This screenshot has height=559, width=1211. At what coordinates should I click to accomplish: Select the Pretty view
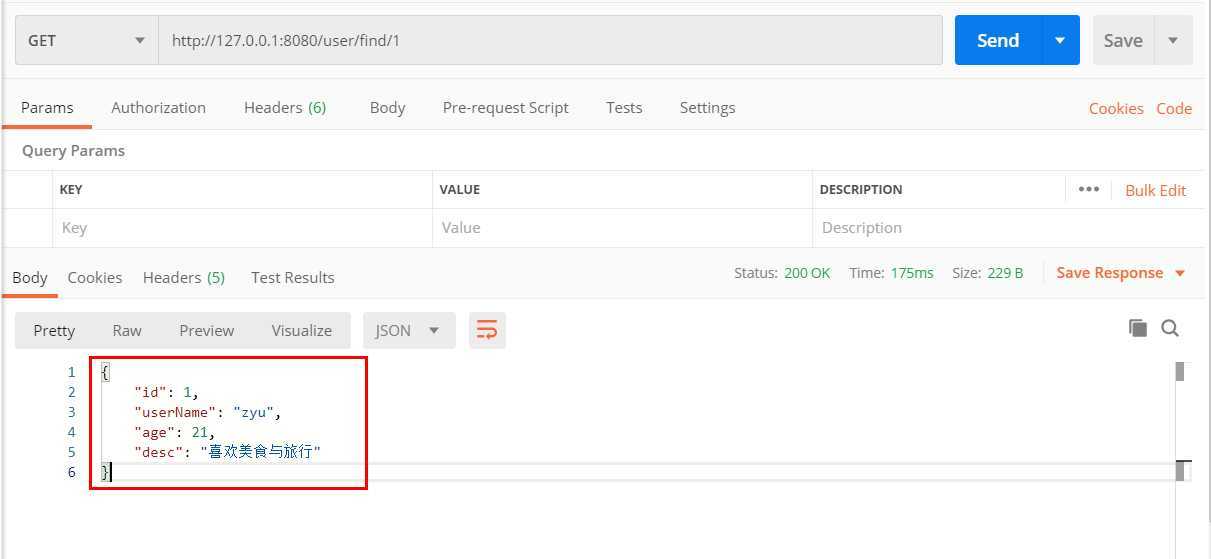tap(54, 331)
